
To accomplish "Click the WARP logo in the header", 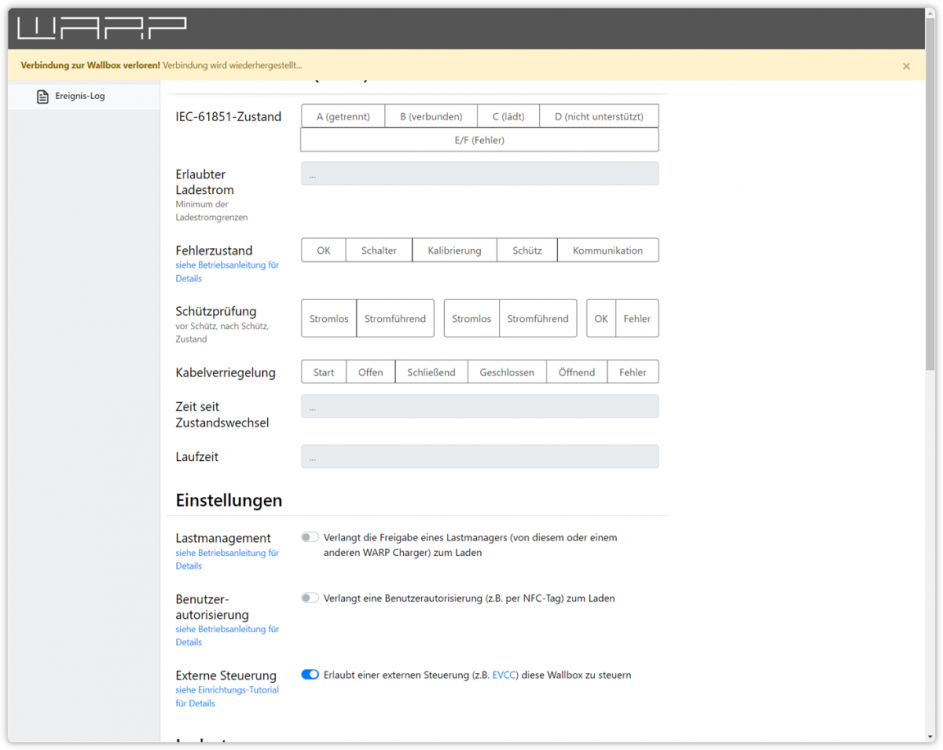I will 100,27.
